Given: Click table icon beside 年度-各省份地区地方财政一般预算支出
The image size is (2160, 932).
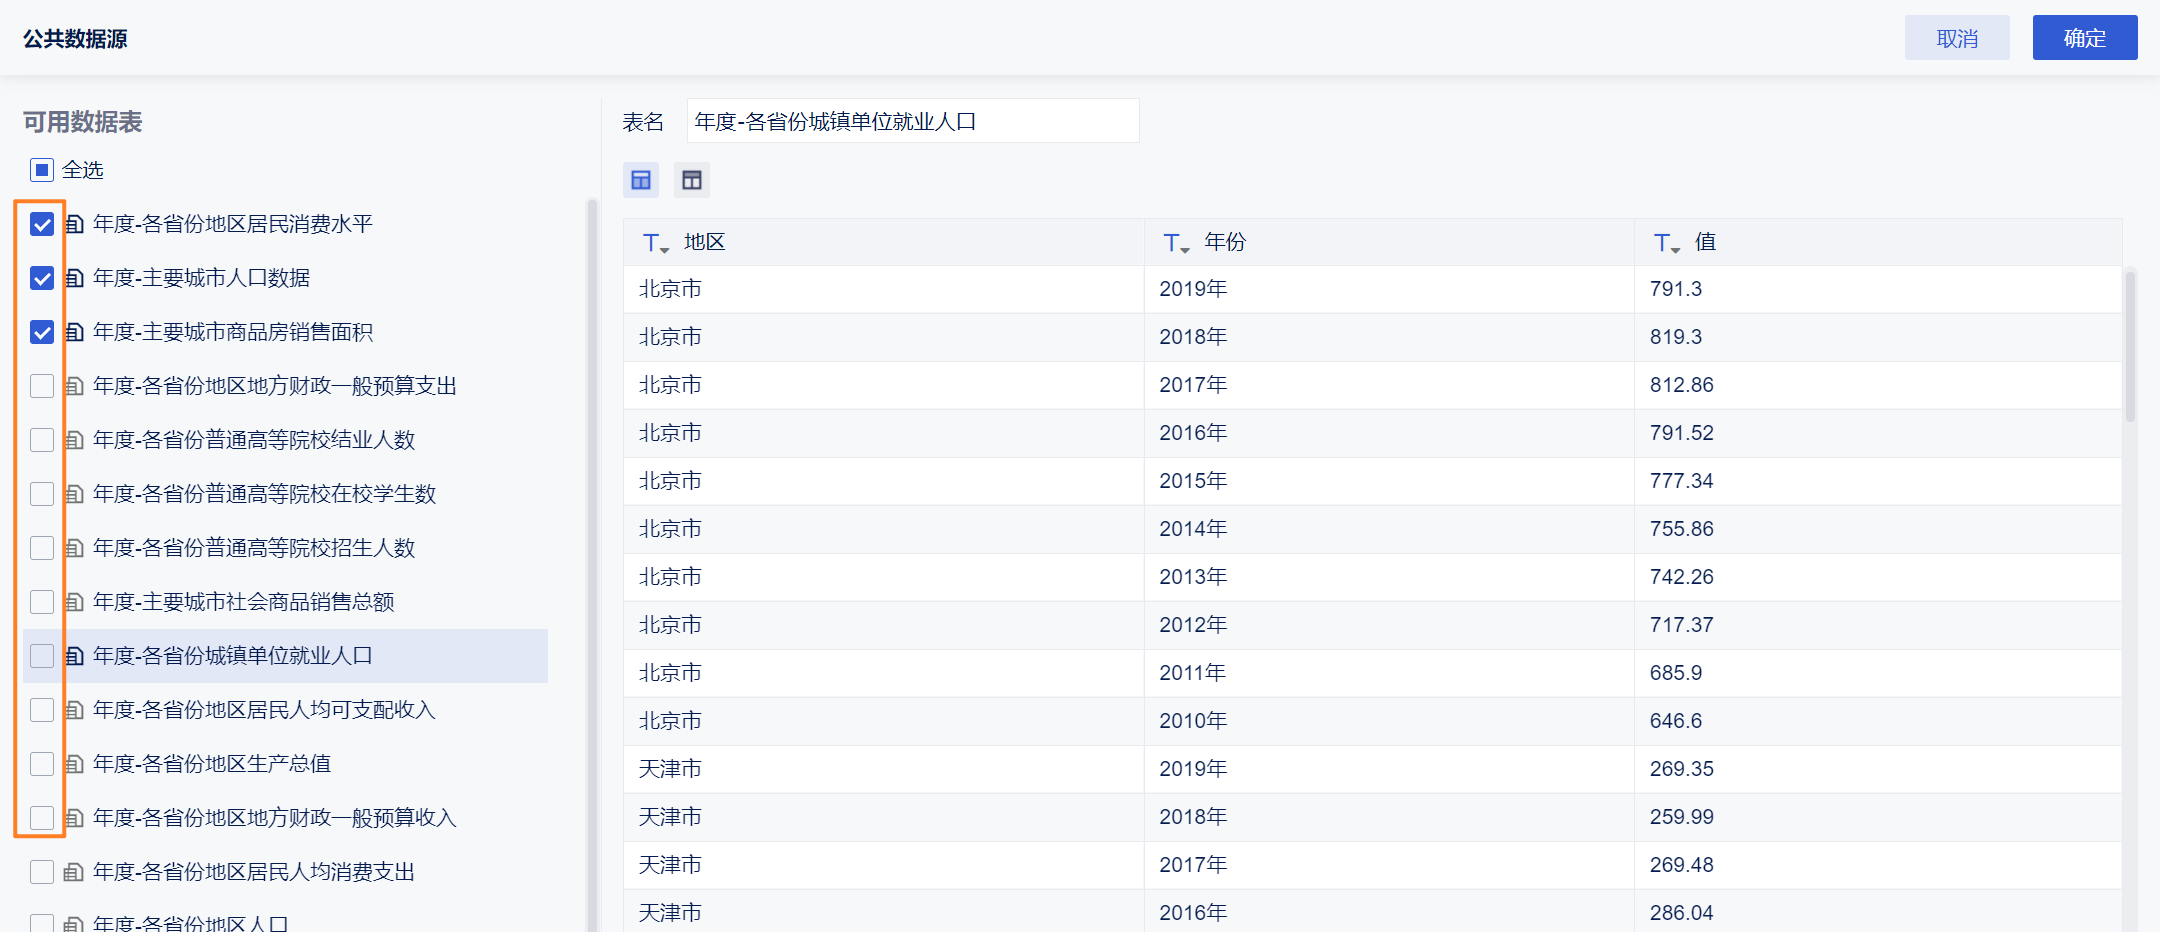Looking at the screenshot, I should [74, 386].
